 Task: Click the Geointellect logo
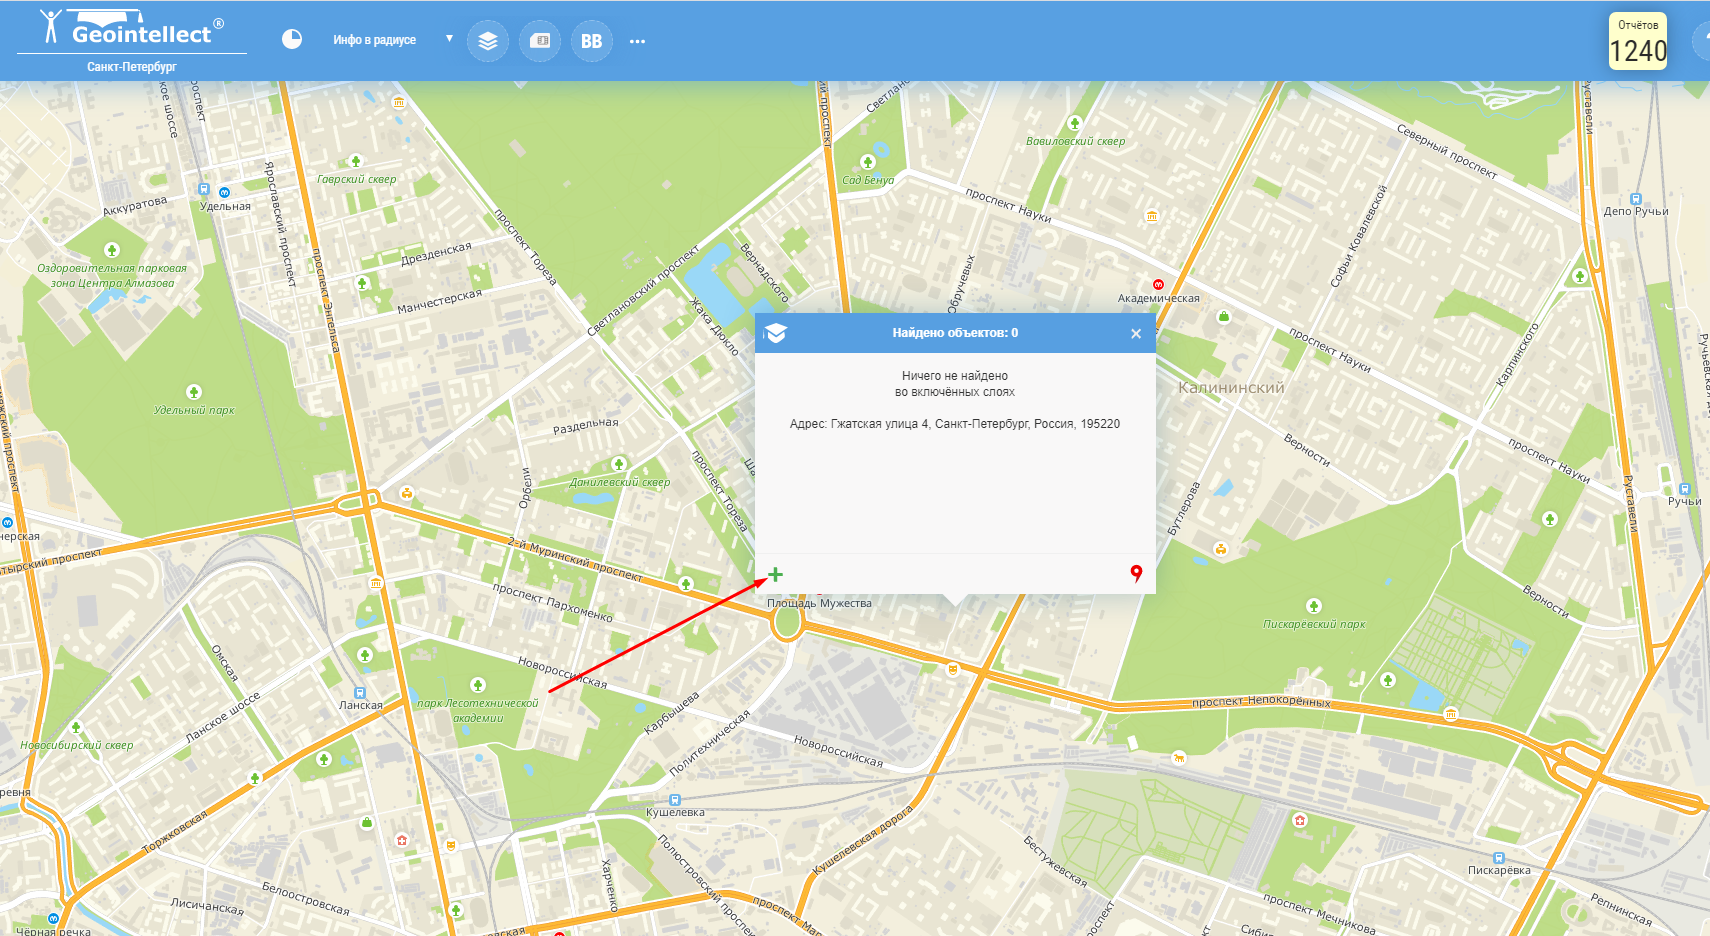(x=132, y=28)
